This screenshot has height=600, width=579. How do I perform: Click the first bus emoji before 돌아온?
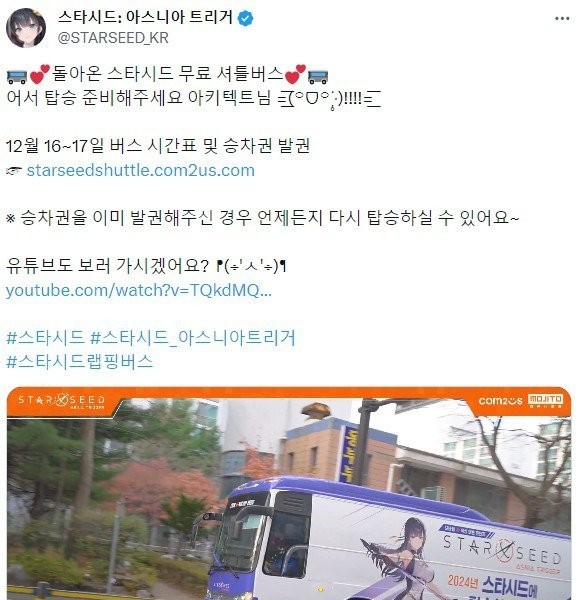17,77
